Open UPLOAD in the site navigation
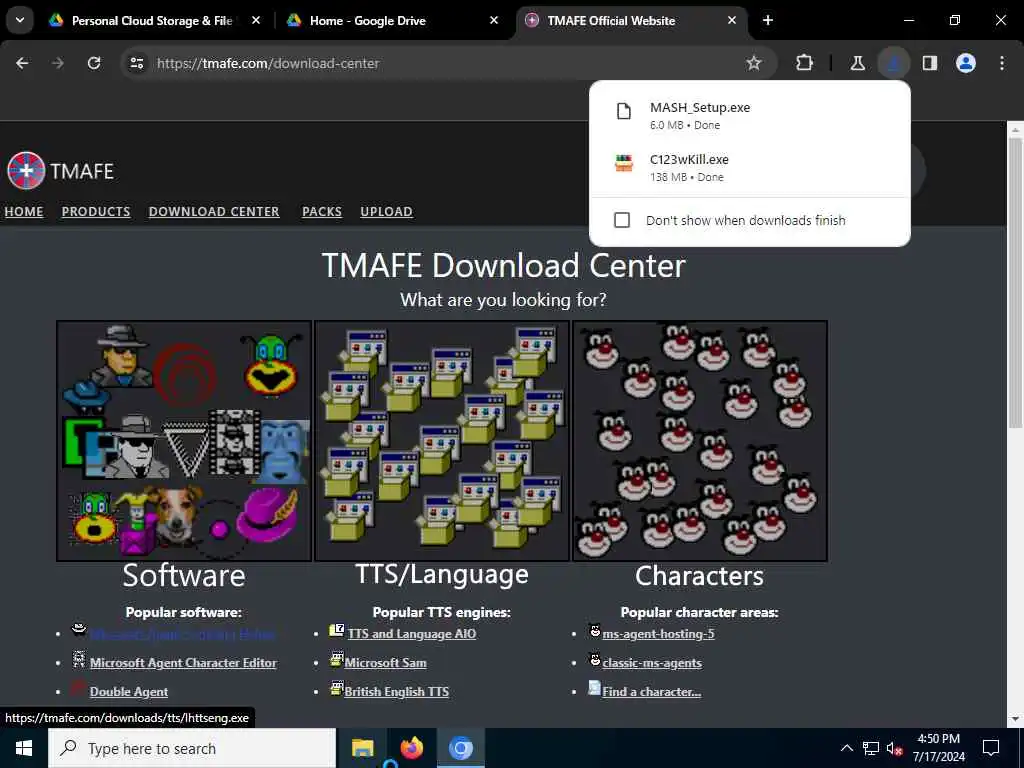This screenshot has width=1024, height=768. [x=387, y=212]
